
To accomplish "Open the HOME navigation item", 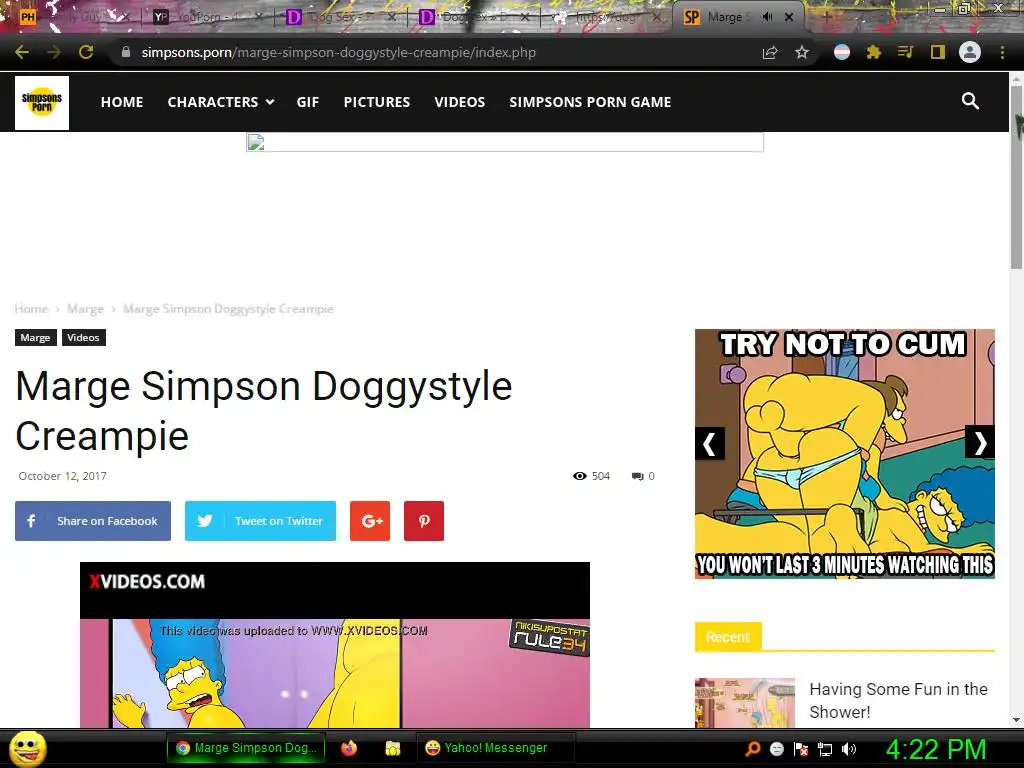I will coord(122,102).
